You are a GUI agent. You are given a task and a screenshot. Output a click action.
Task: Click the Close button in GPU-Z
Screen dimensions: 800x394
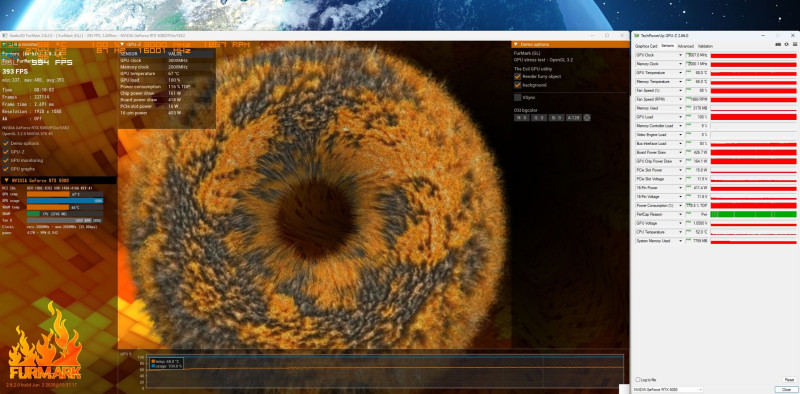(786, 389)
